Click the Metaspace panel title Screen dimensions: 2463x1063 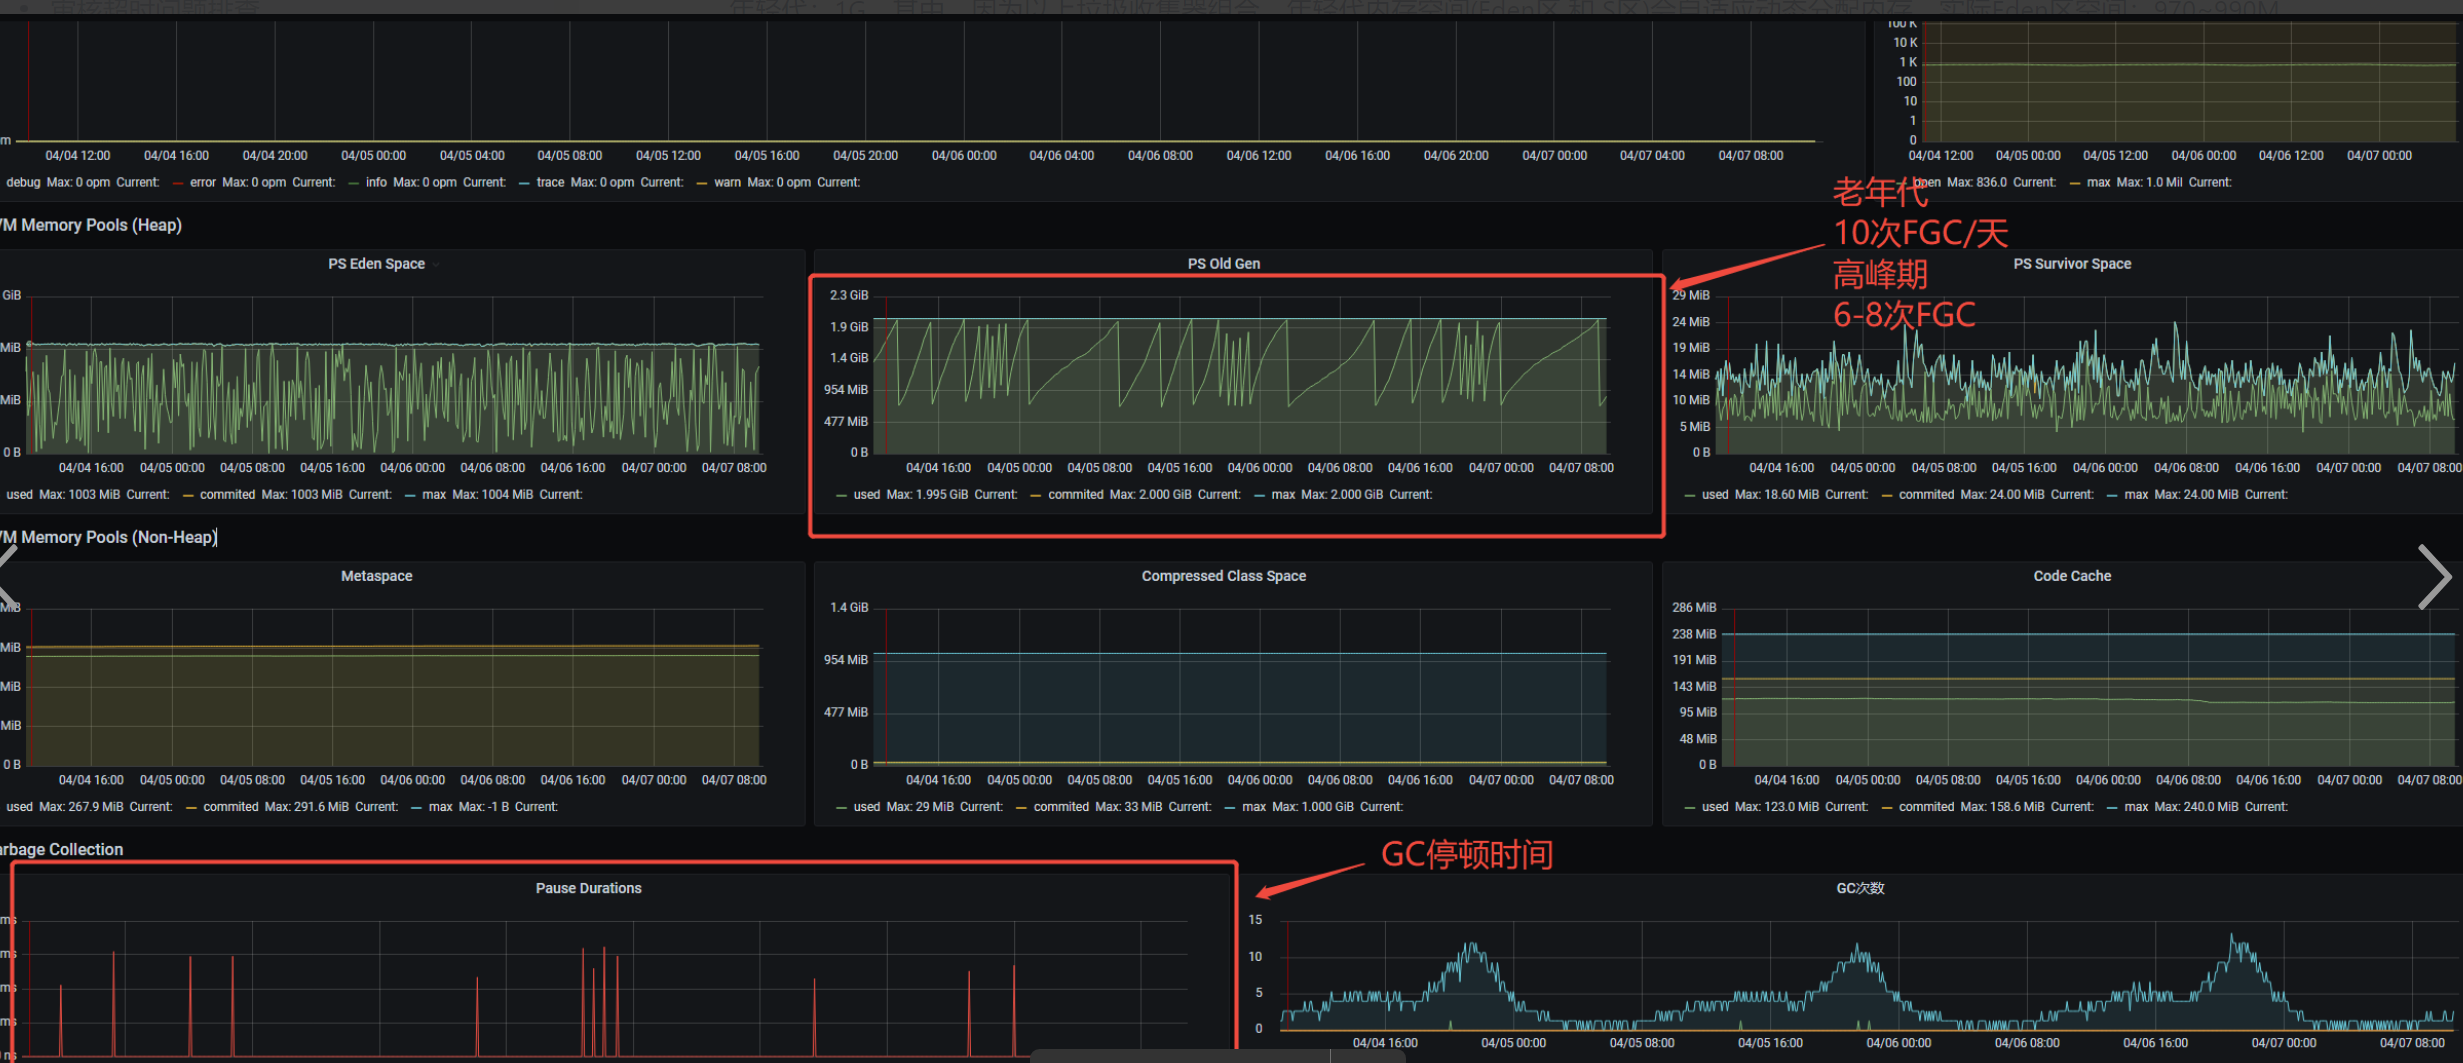[x=376, y=576]
